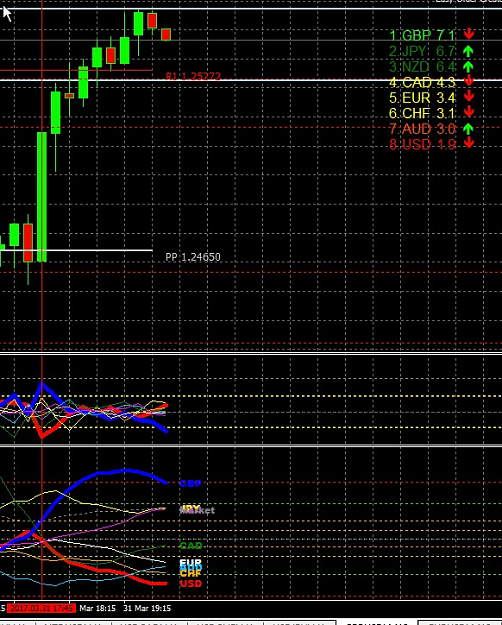This screenshot has height=625, width=502.
Task: Click the green up arrow beside JPY 6.7
Action: coord(468,51)
